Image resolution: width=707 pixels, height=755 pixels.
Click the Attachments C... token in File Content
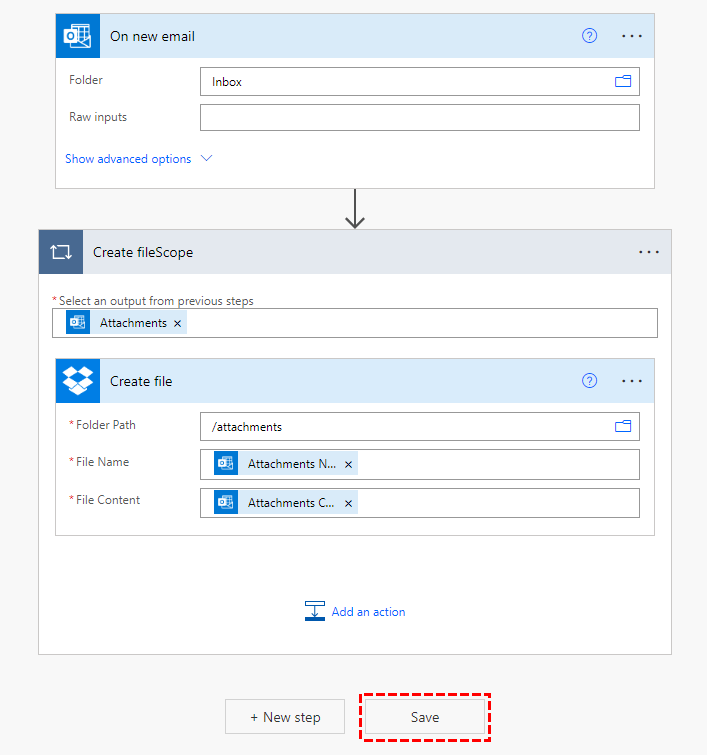pos(286,503)
